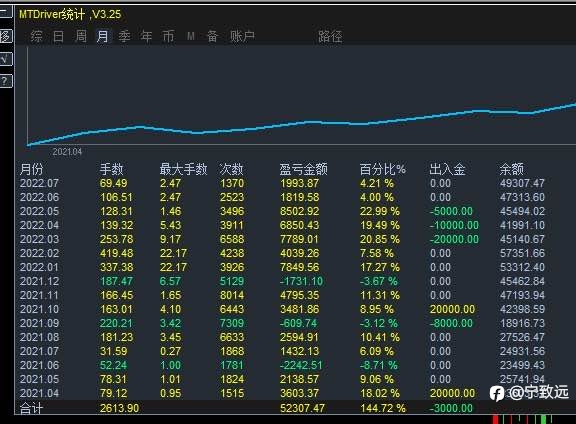The image size is (576, 424).
Task: Switch to the 日 daily tab
Action: [x=58, y=36]
